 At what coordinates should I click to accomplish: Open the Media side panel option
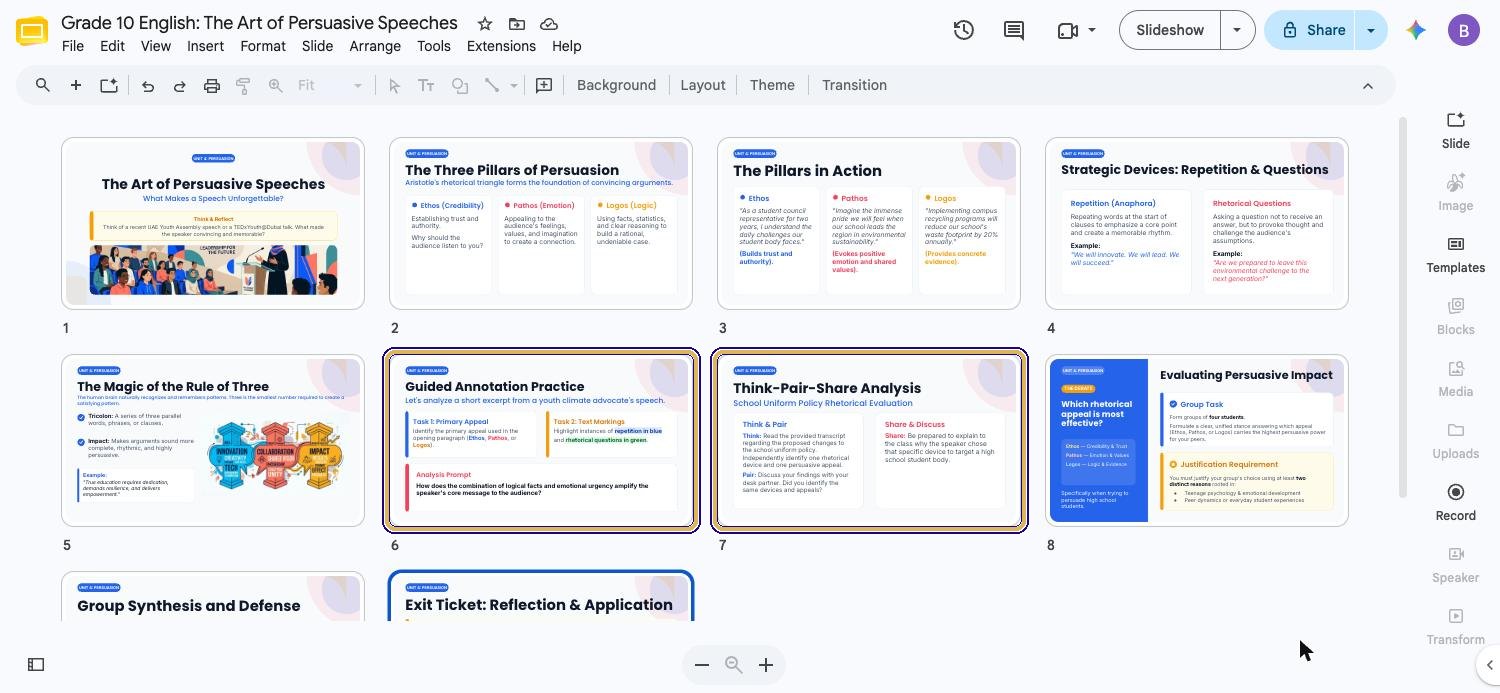coord(1456,378)
